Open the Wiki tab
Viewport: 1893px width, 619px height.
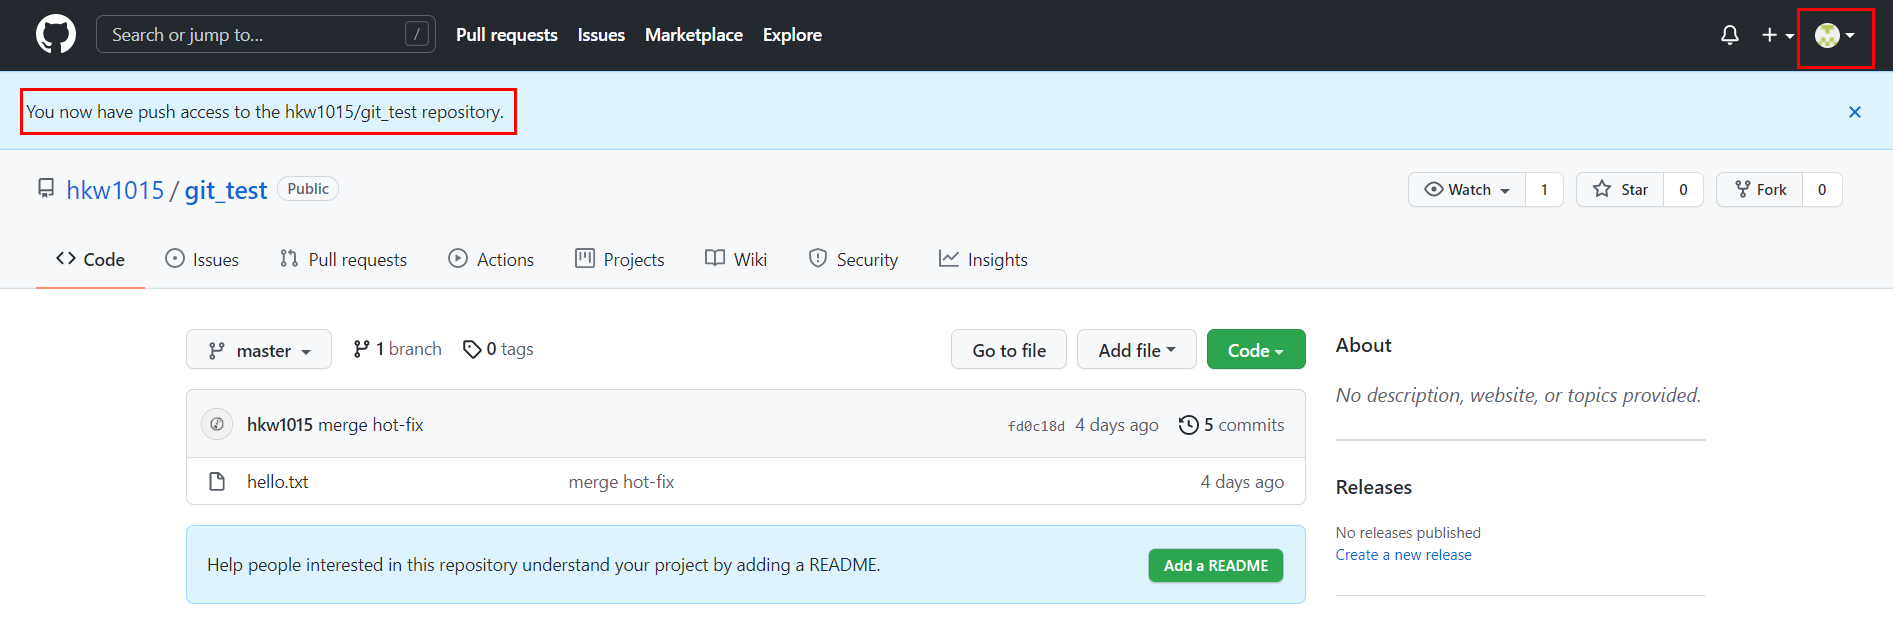click(x=736, y=260)
